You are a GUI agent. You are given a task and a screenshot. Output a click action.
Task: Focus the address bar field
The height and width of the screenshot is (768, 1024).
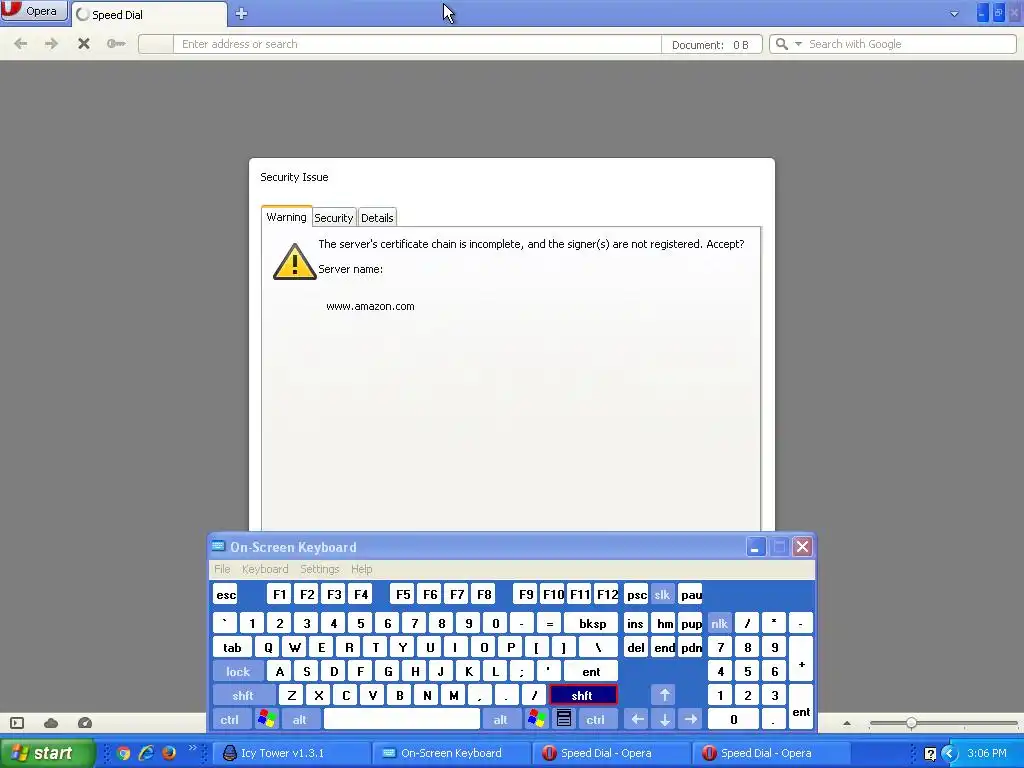tap(417, 44)
